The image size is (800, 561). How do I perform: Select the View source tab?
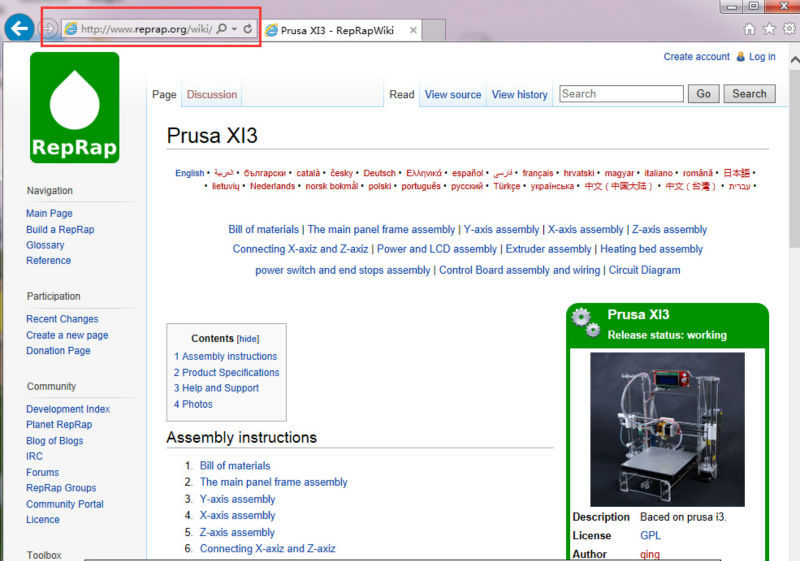point(453,95)
